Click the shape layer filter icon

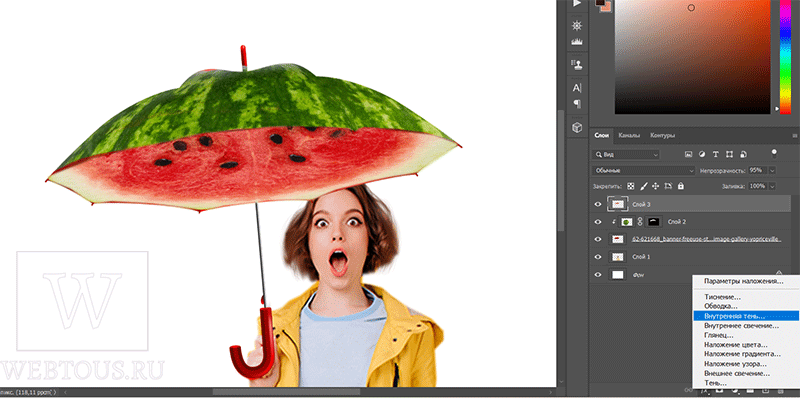(729, 154)
